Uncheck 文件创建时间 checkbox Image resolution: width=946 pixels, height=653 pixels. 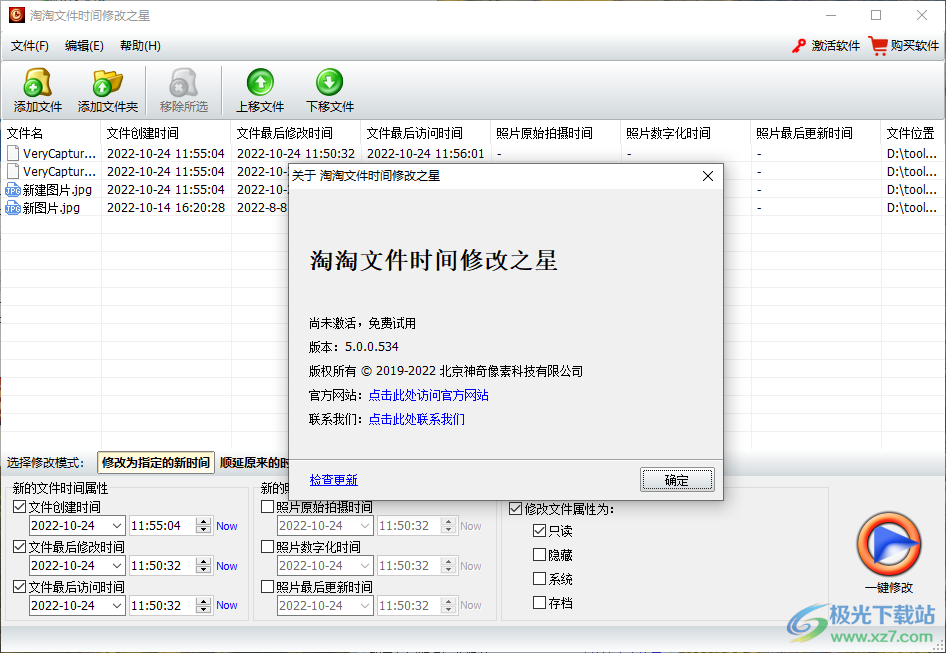pyautogui.click(x=20, y=507)
